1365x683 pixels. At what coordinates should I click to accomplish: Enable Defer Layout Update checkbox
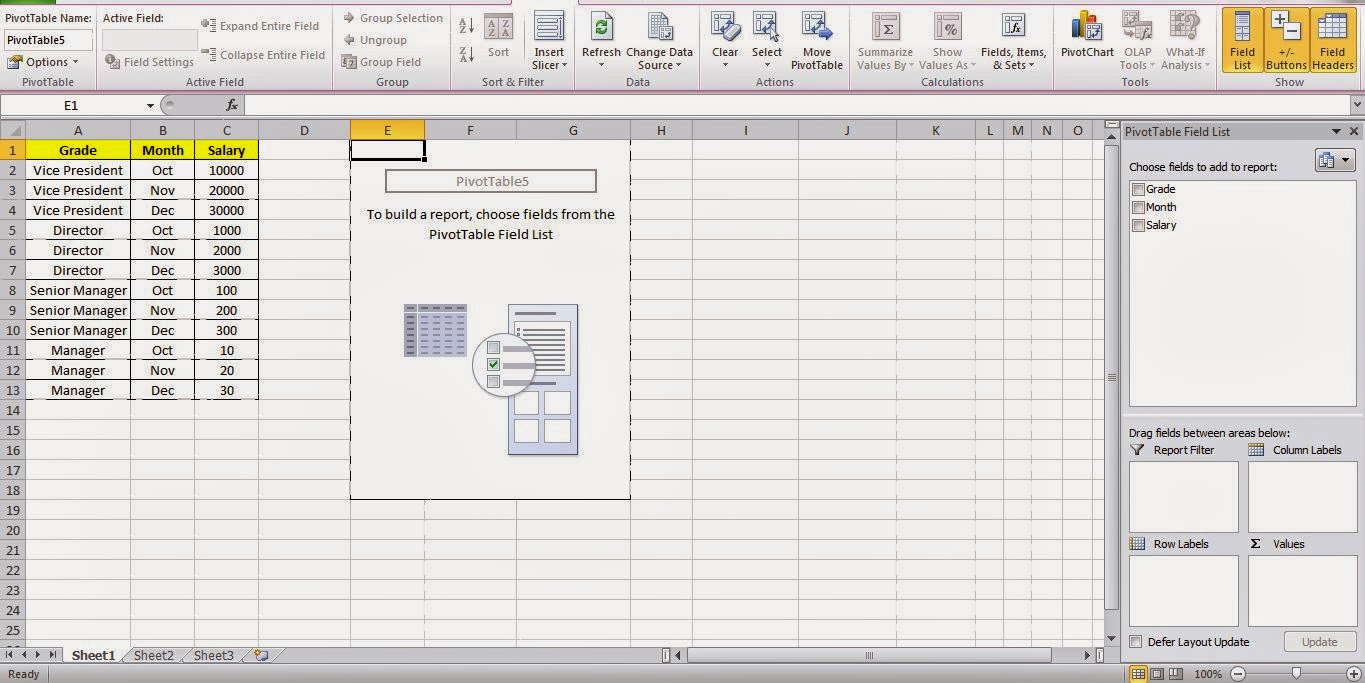(1136, 642)
